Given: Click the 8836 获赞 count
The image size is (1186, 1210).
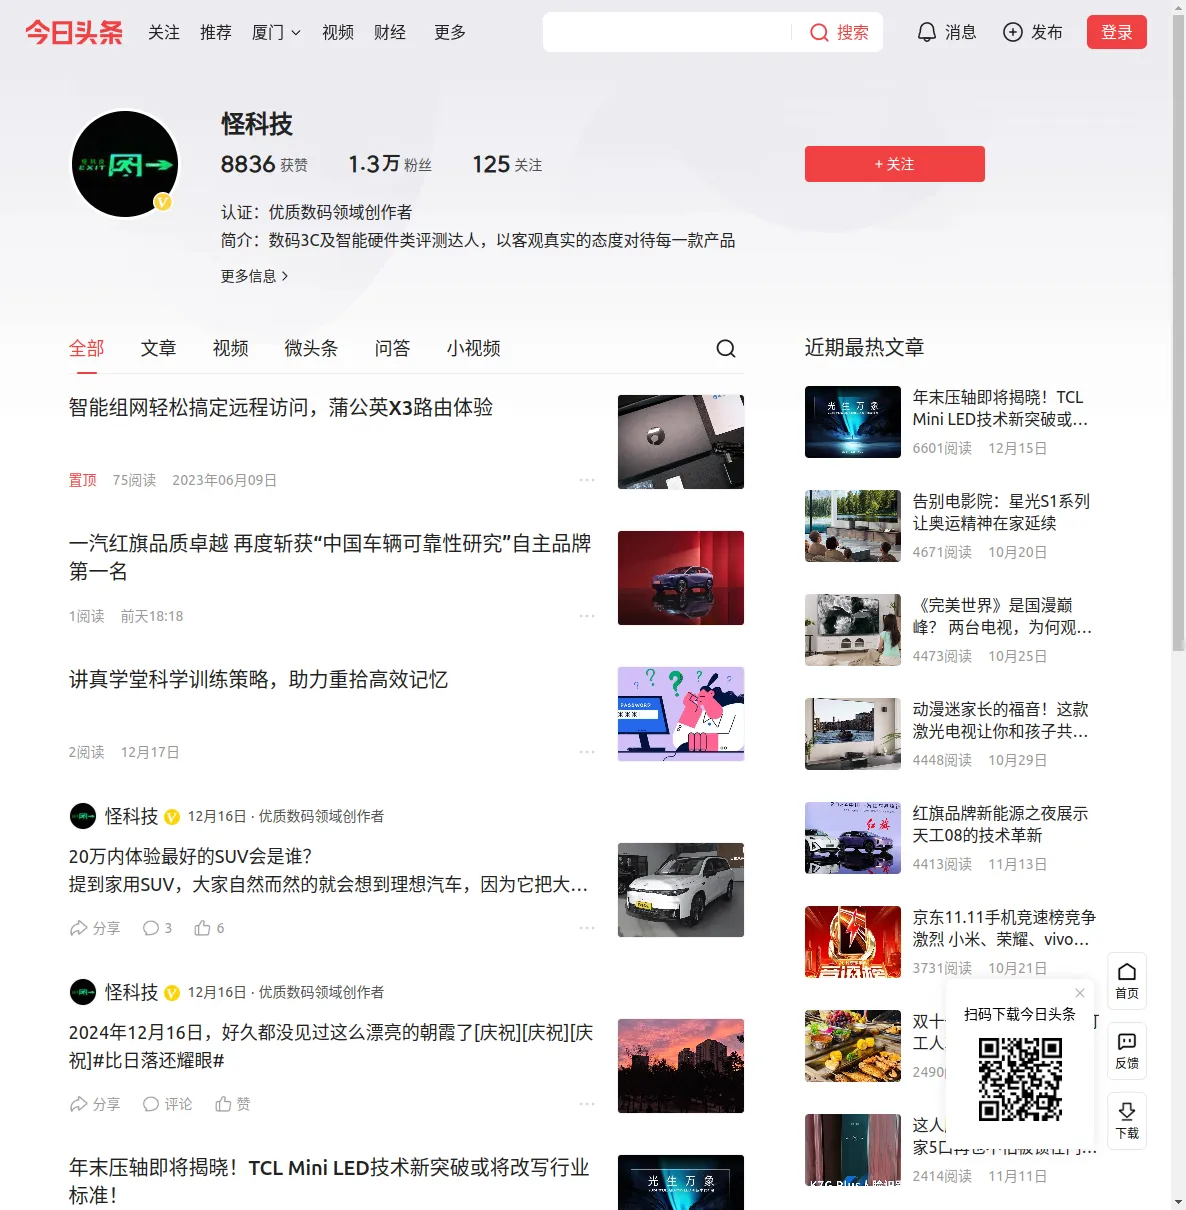Looking at the screenshot, I should tap(264, 164).
